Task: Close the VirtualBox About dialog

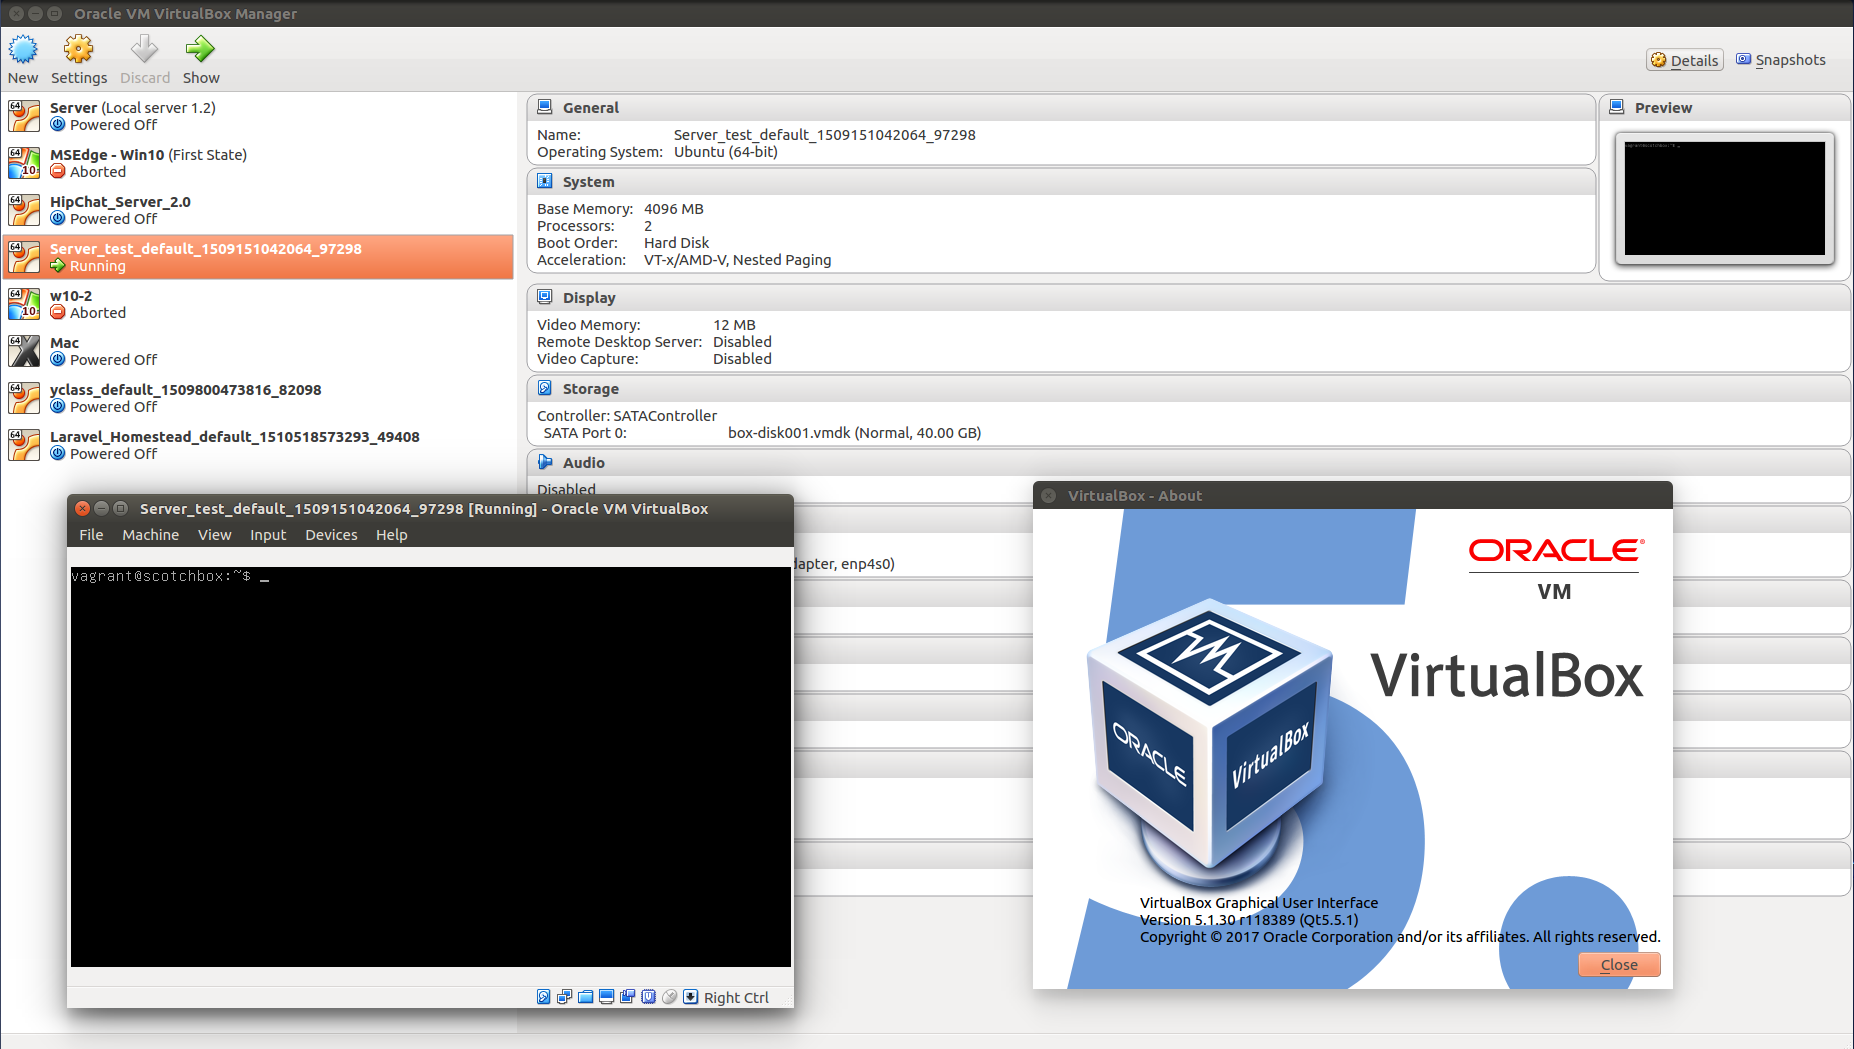Action: [1618, 964]
